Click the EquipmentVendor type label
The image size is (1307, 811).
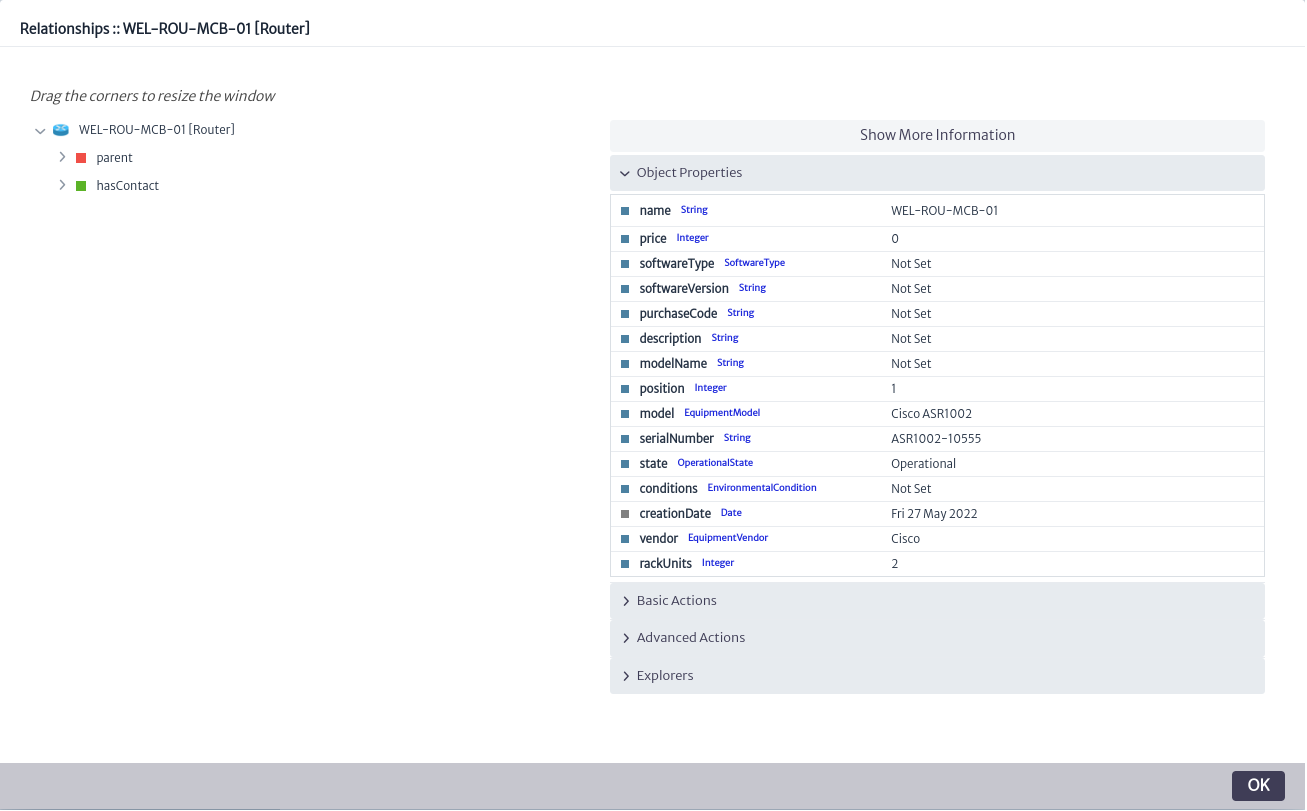tap(728, 538)
